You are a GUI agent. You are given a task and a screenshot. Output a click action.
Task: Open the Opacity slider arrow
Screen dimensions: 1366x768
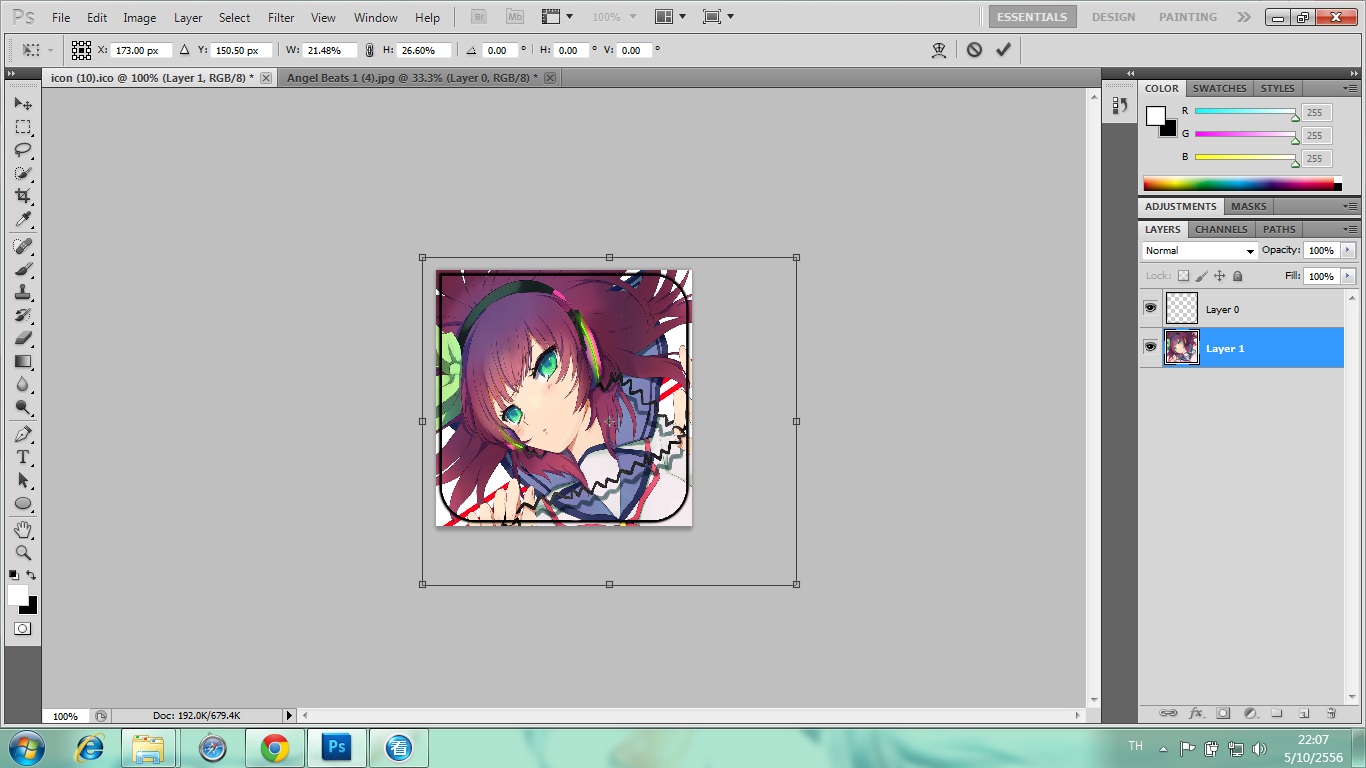pos(1348,250)
